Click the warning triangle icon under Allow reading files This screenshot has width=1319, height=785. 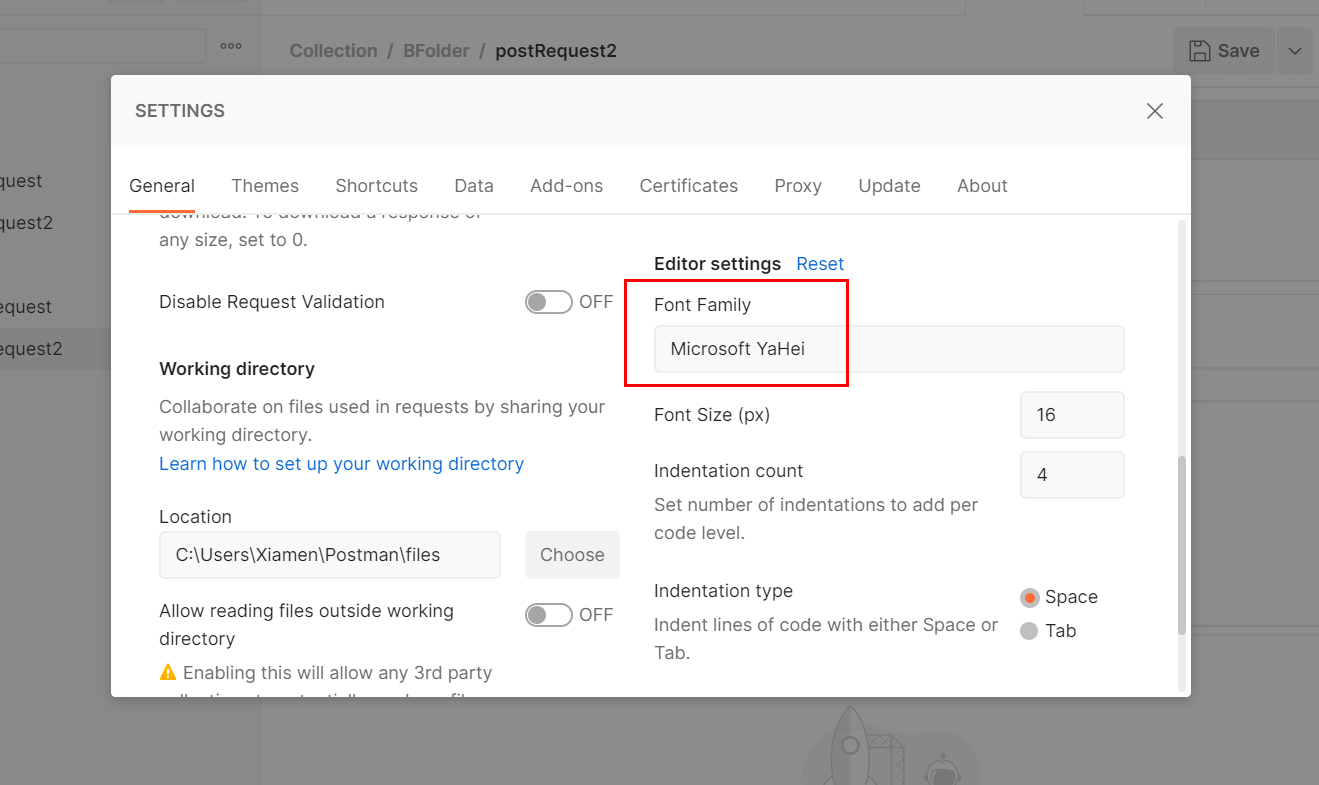[167, 673]
